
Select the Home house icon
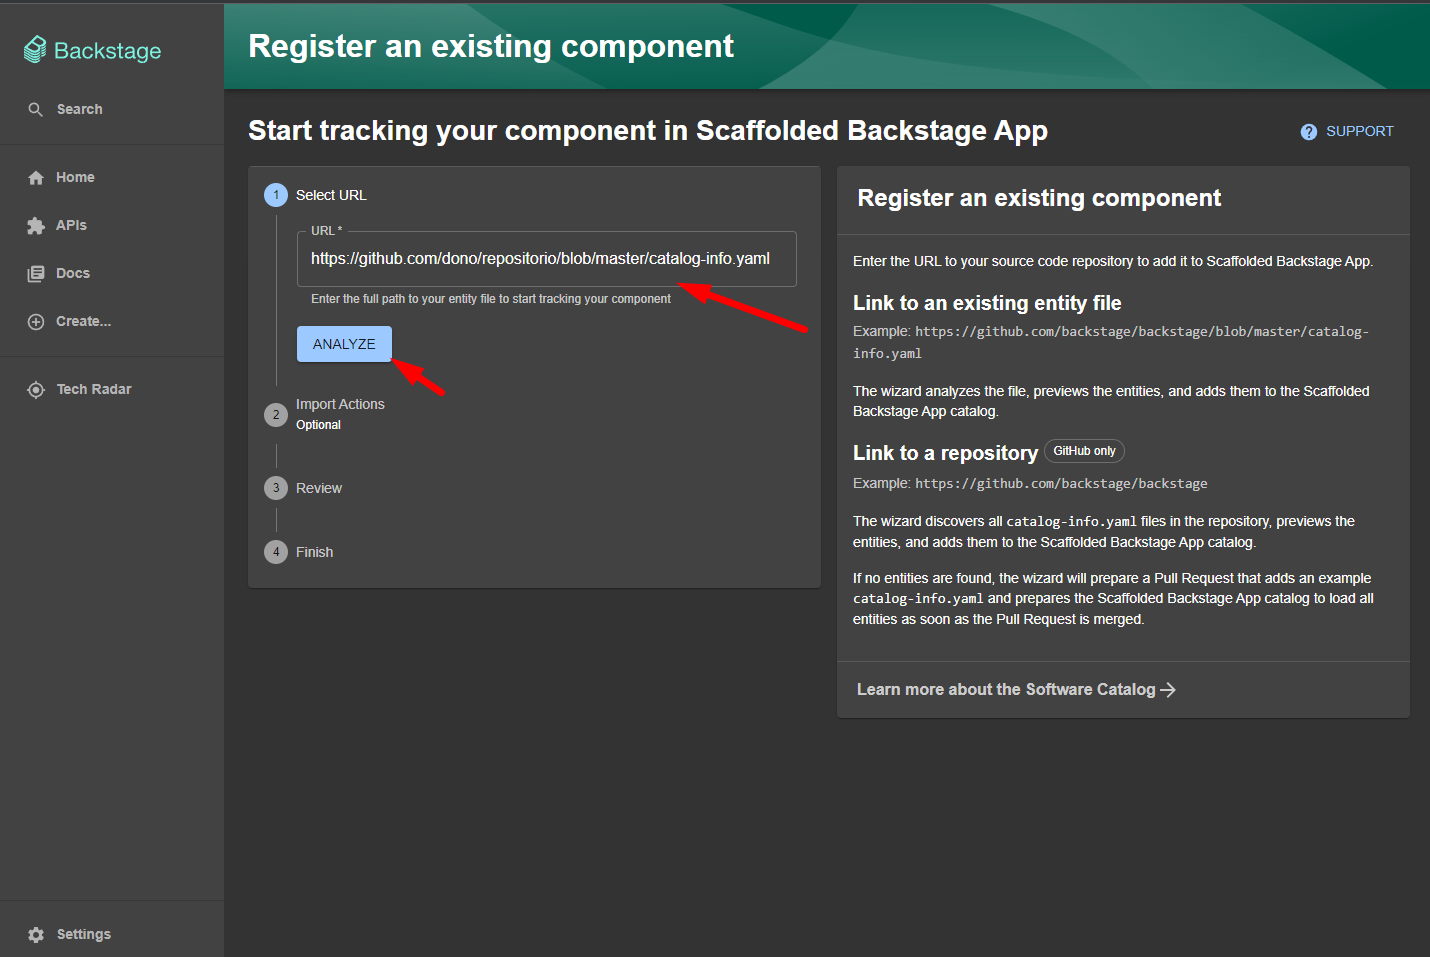[x=36, y=177]
